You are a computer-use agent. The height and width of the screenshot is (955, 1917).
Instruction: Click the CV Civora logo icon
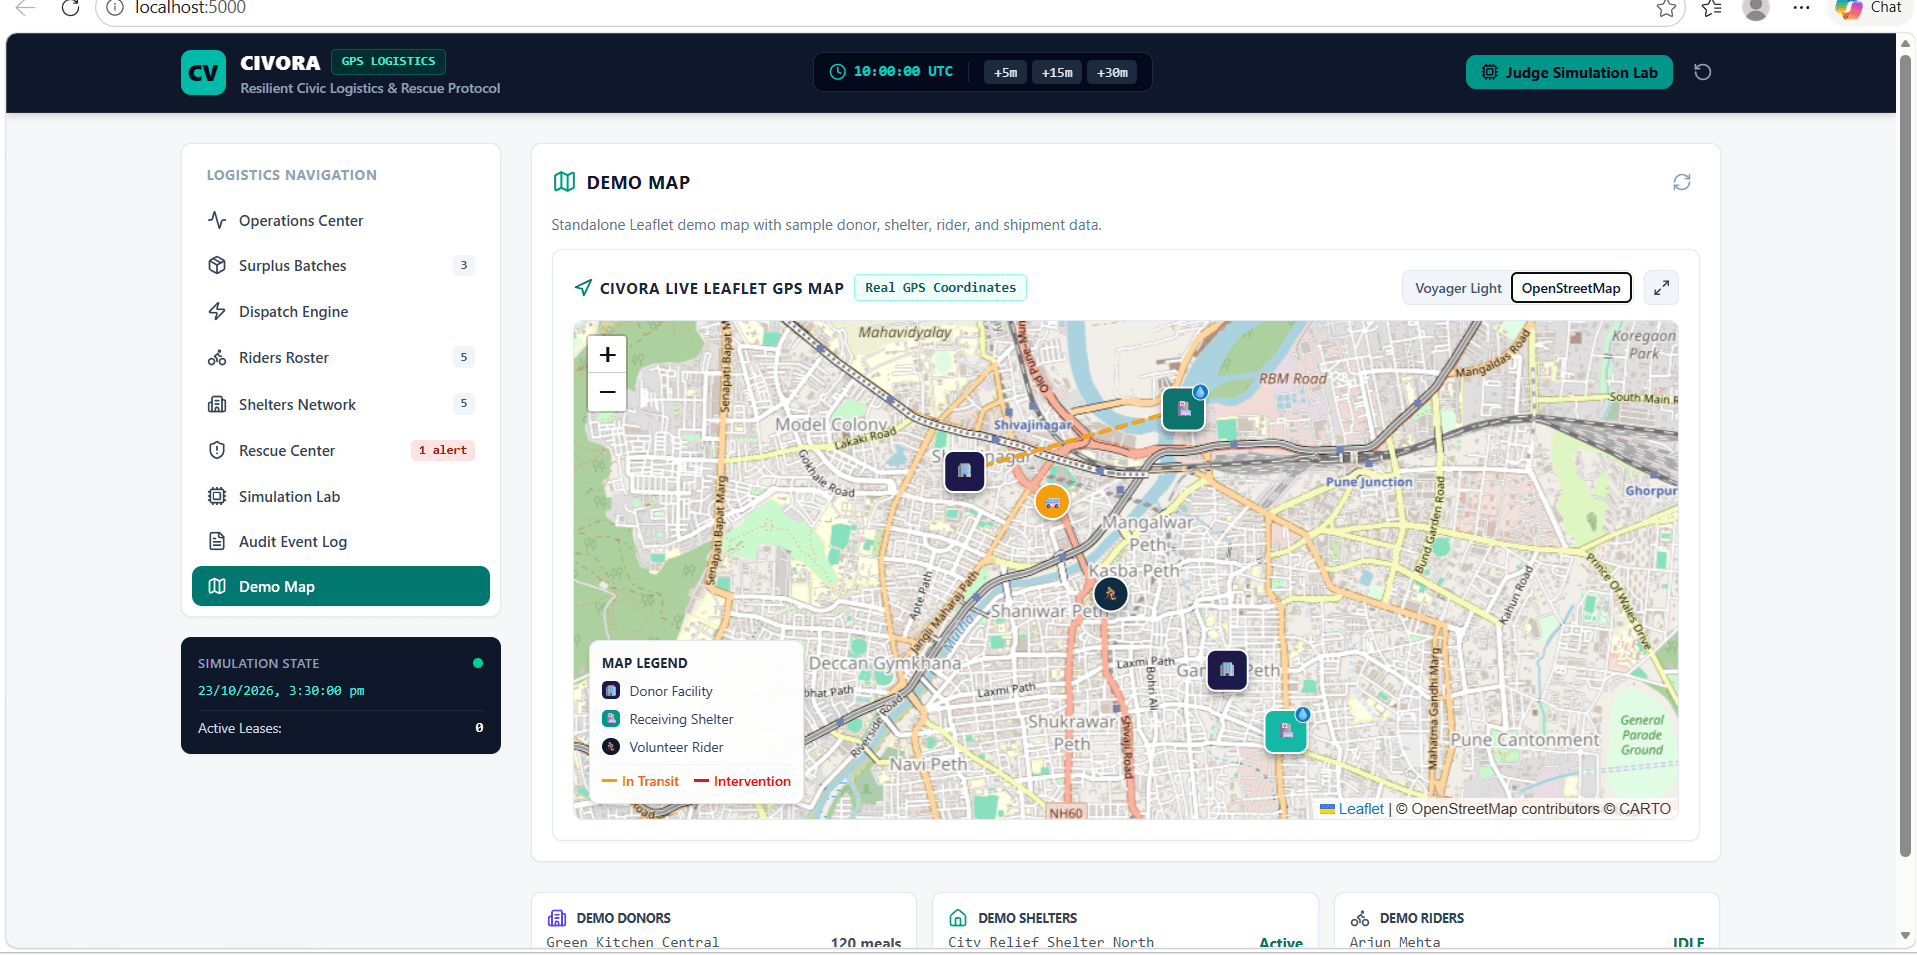point(203,73)
